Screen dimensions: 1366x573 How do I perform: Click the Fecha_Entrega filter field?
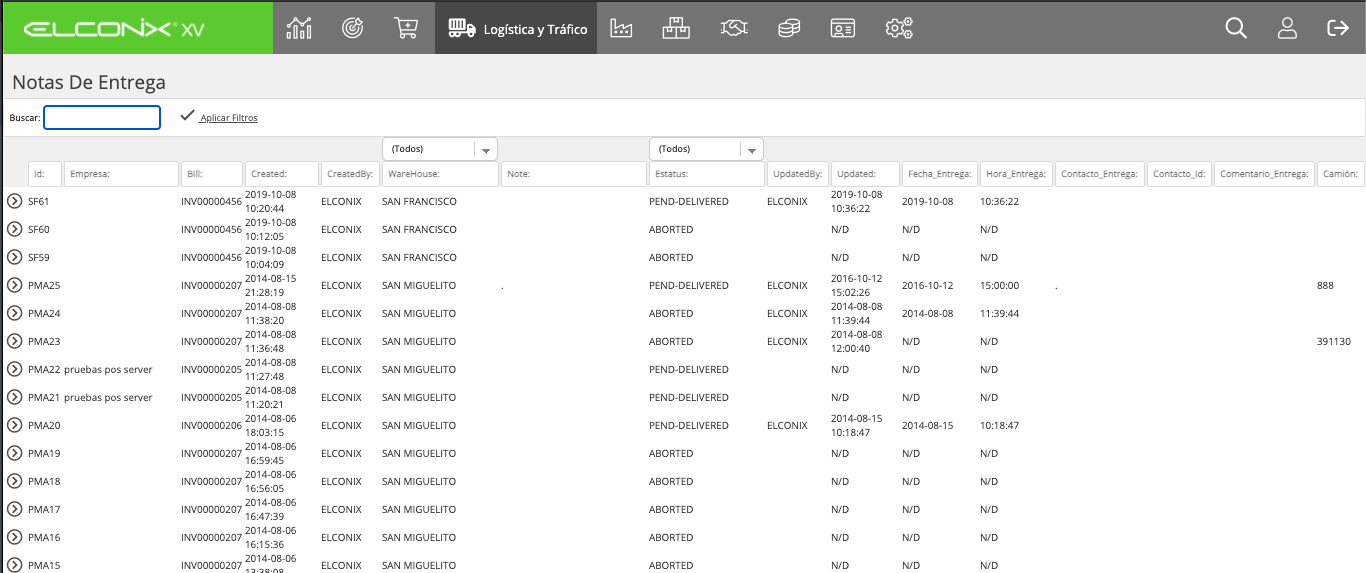click(939, 174)
